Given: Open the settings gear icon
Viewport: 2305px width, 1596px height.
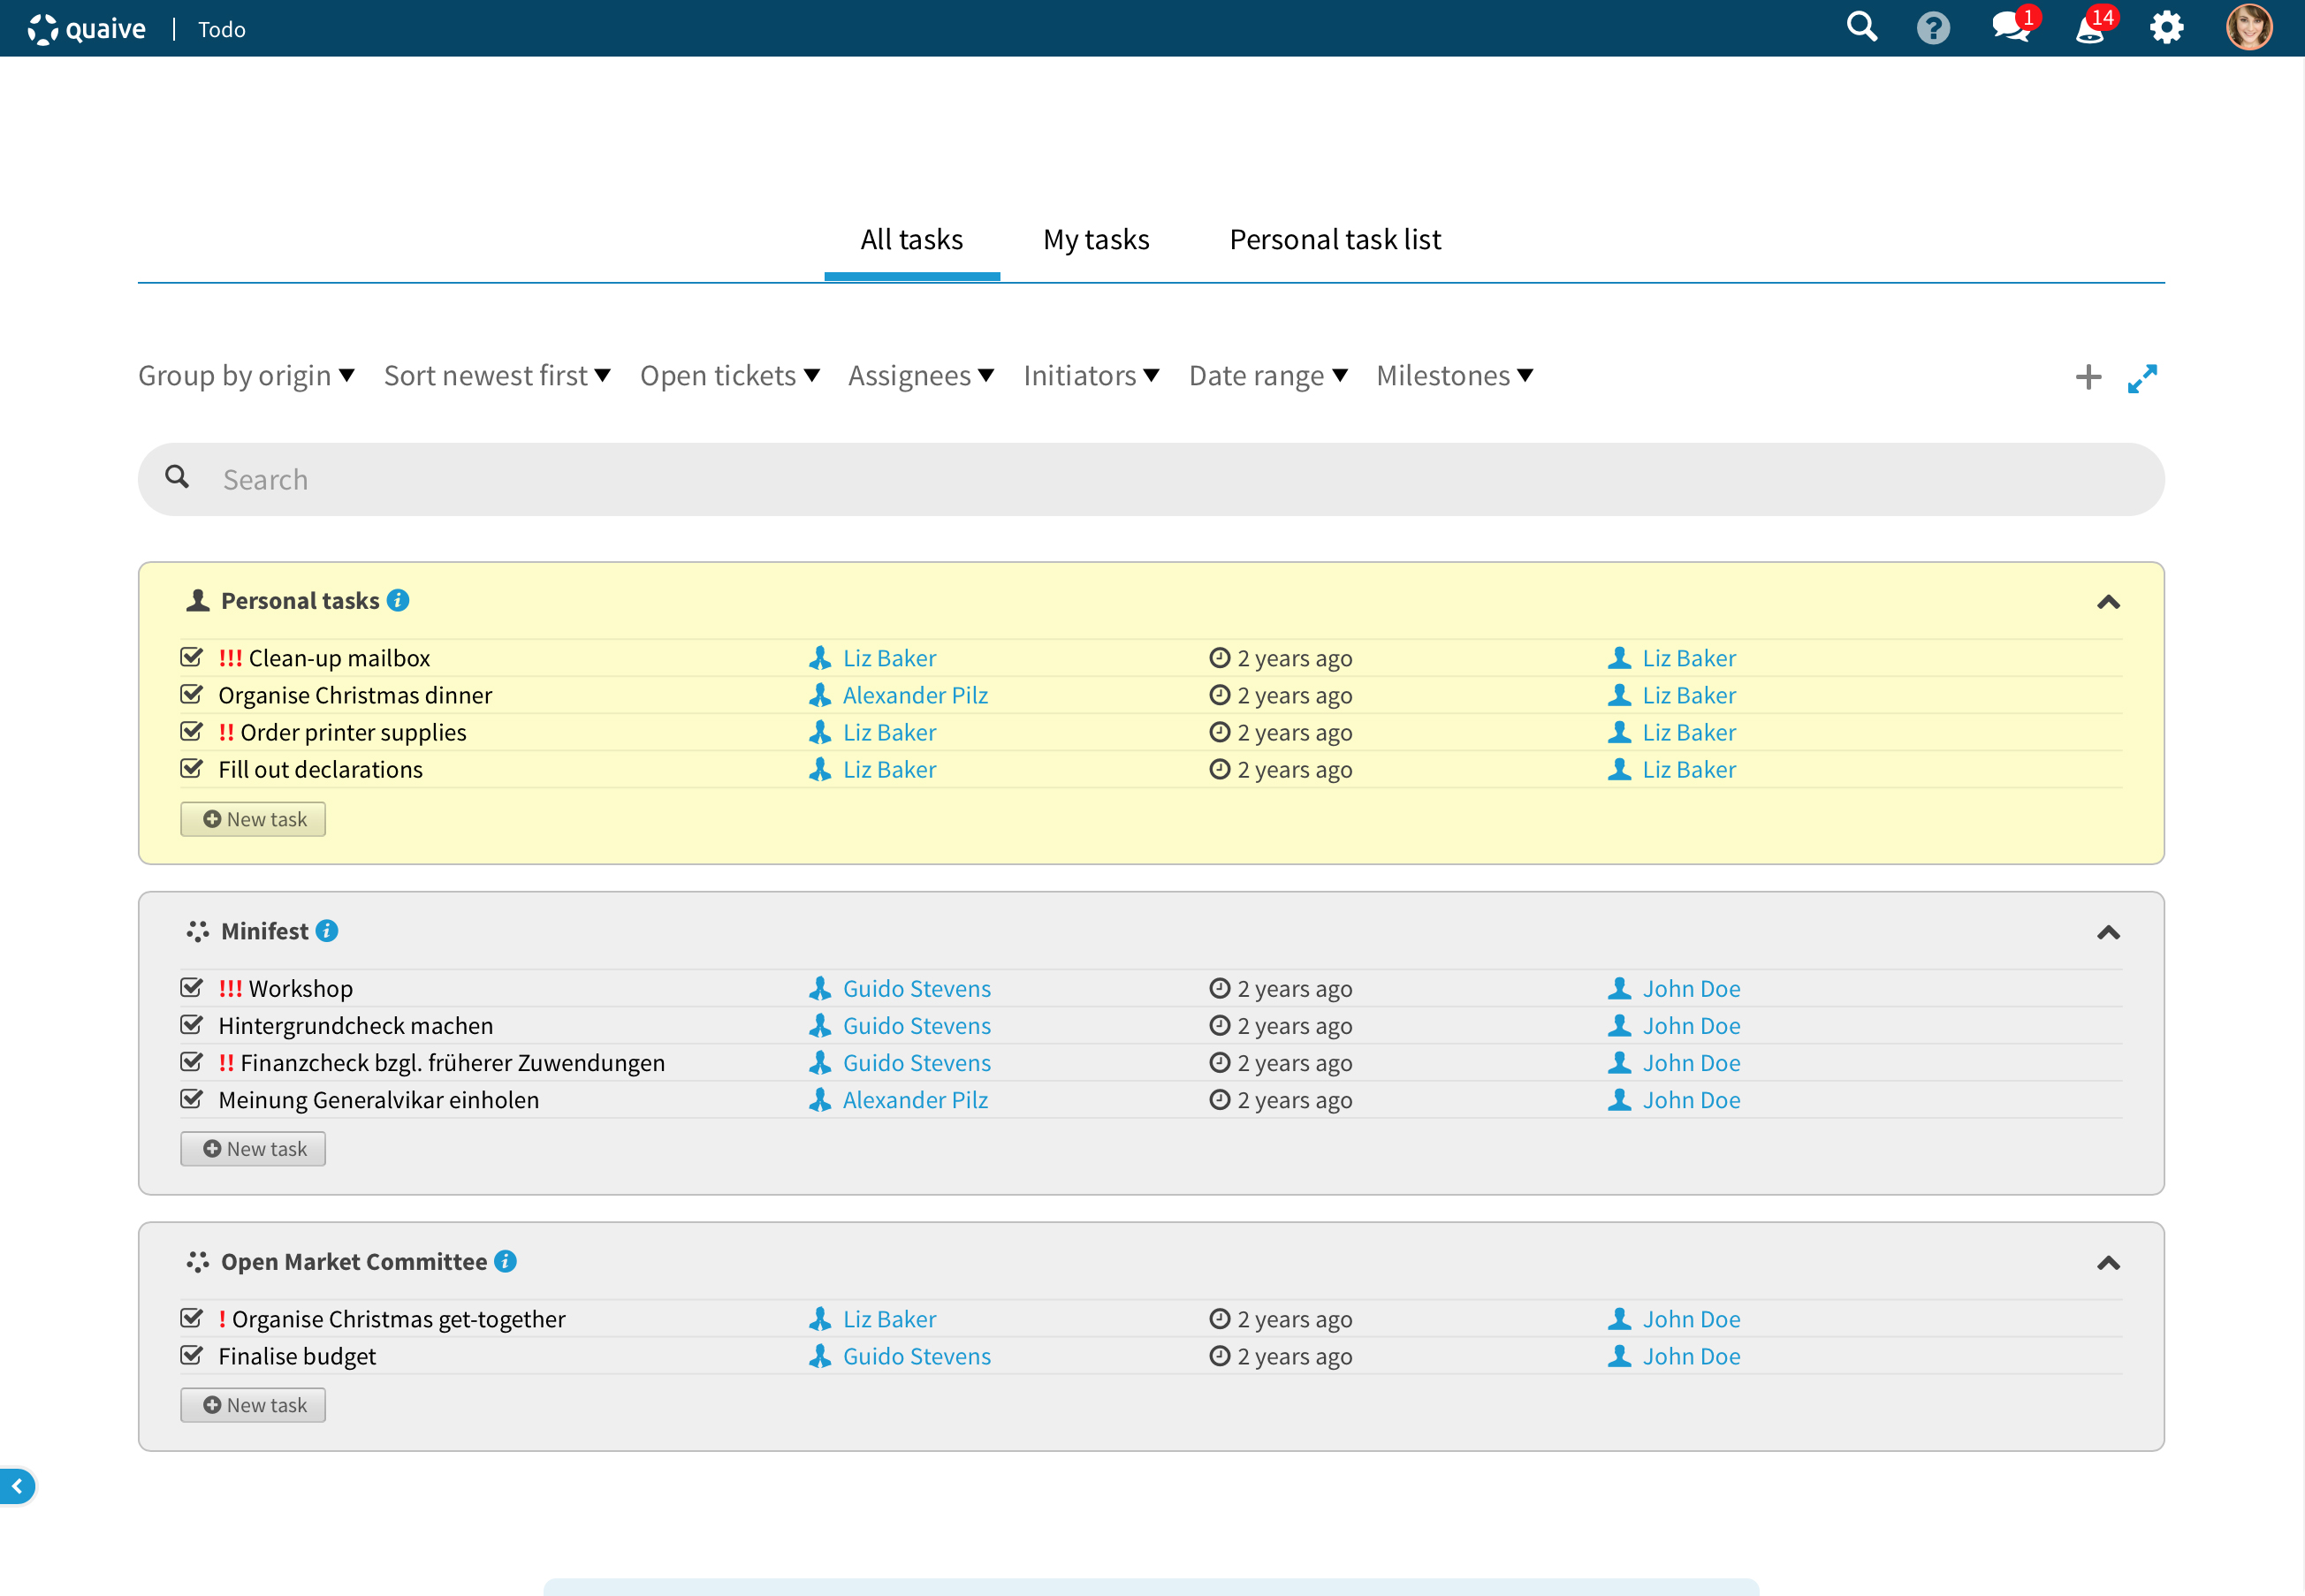Looking at the screenshot, I should point(2166,27).
